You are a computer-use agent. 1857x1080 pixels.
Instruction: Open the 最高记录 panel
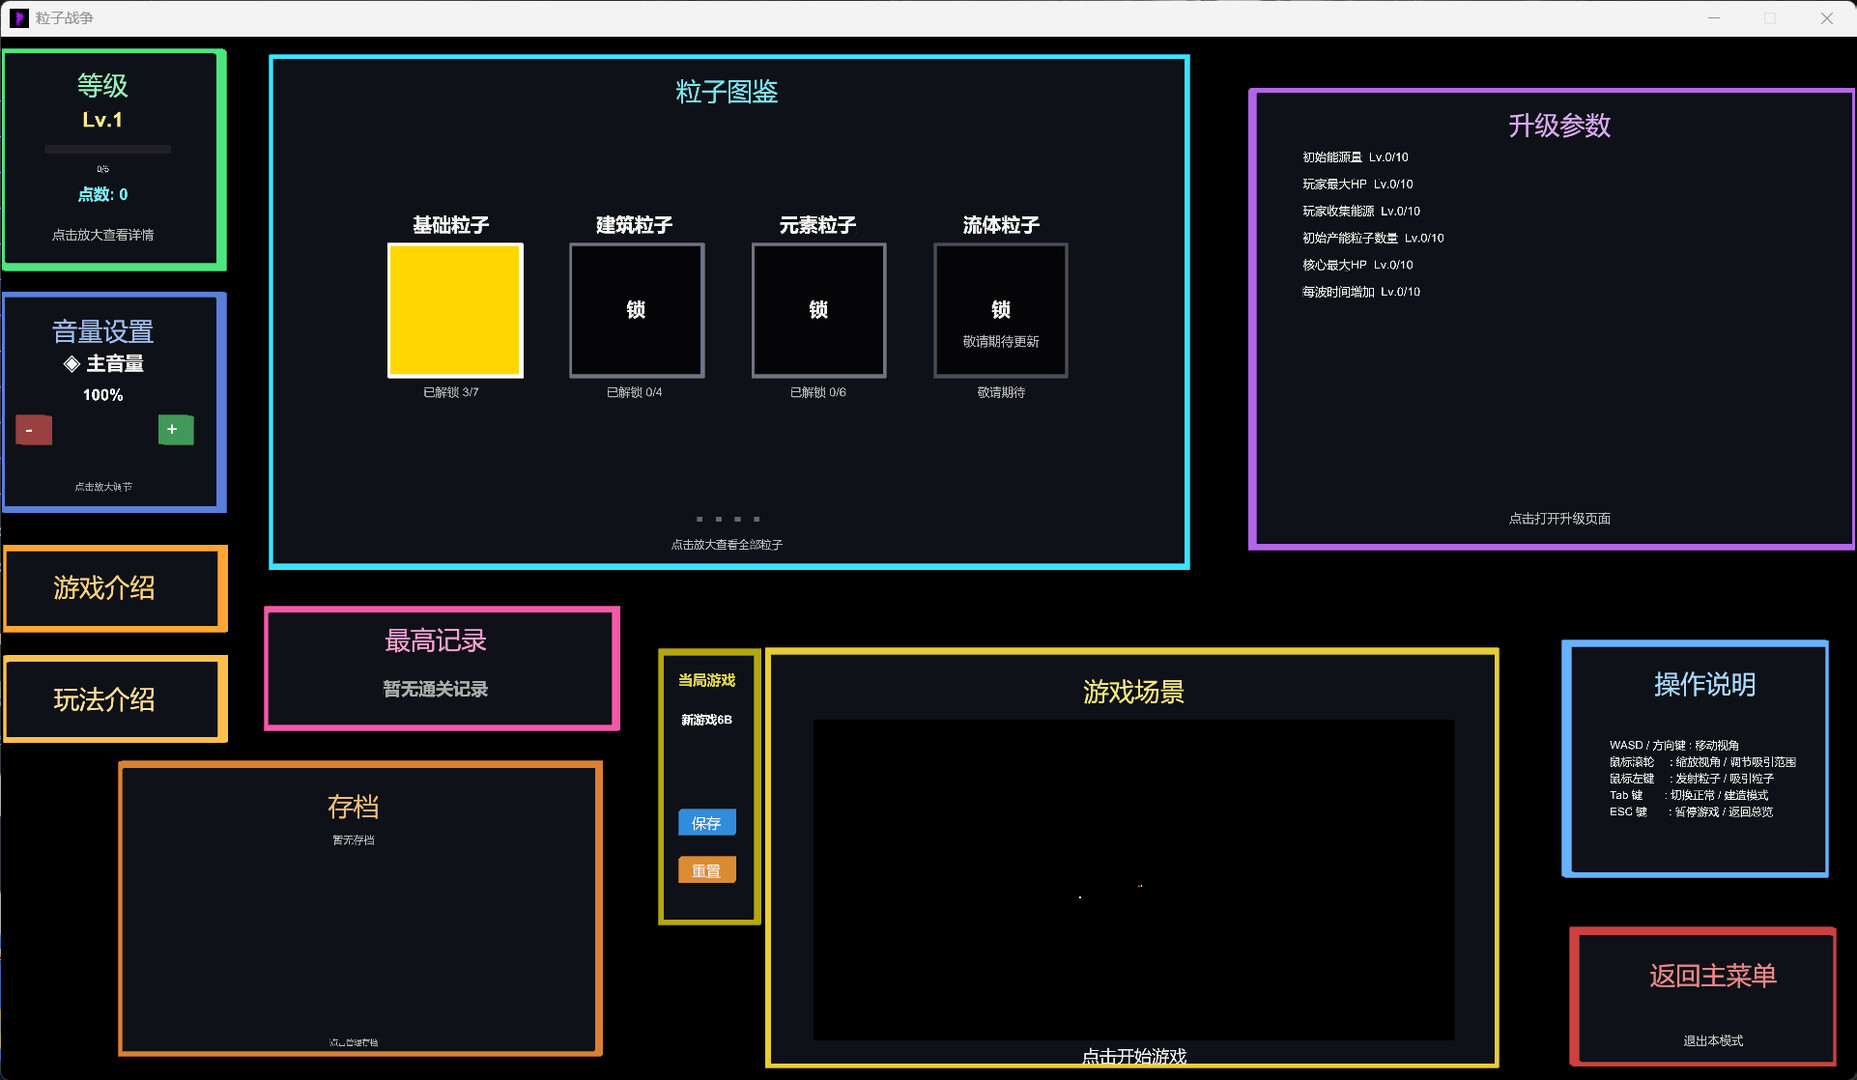[442, 668]
